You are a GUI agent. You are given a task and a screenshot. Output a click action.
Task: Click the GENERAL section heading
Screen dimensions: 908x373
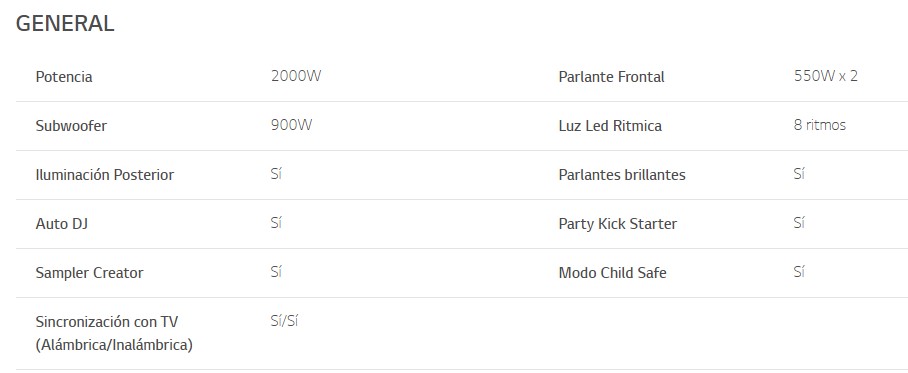[65, 24]
